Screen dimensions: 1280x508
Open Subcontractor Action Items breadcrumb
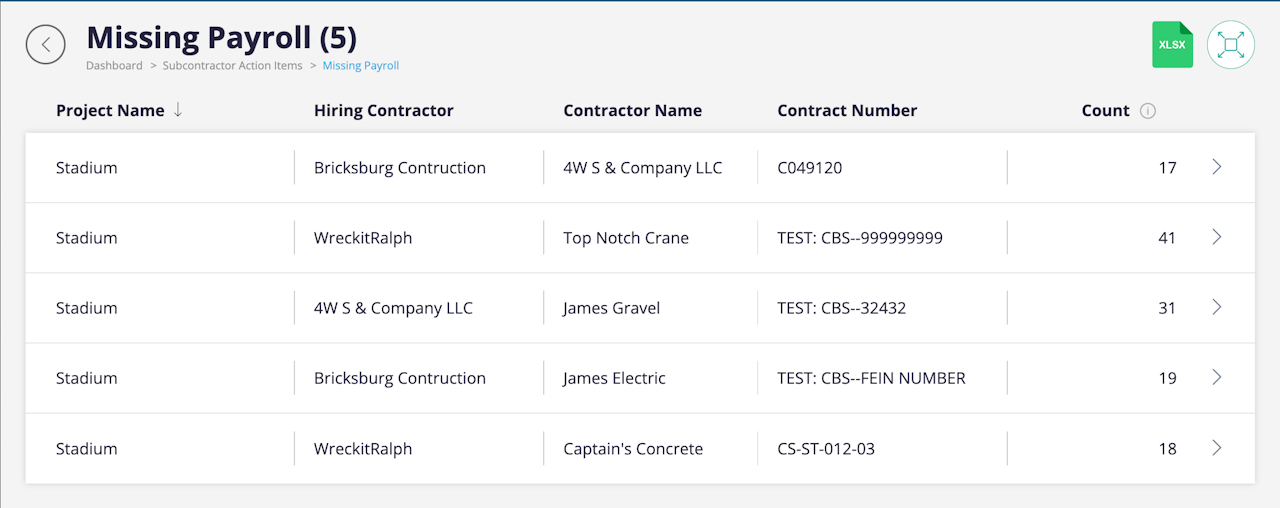click(x=232, y=66)
